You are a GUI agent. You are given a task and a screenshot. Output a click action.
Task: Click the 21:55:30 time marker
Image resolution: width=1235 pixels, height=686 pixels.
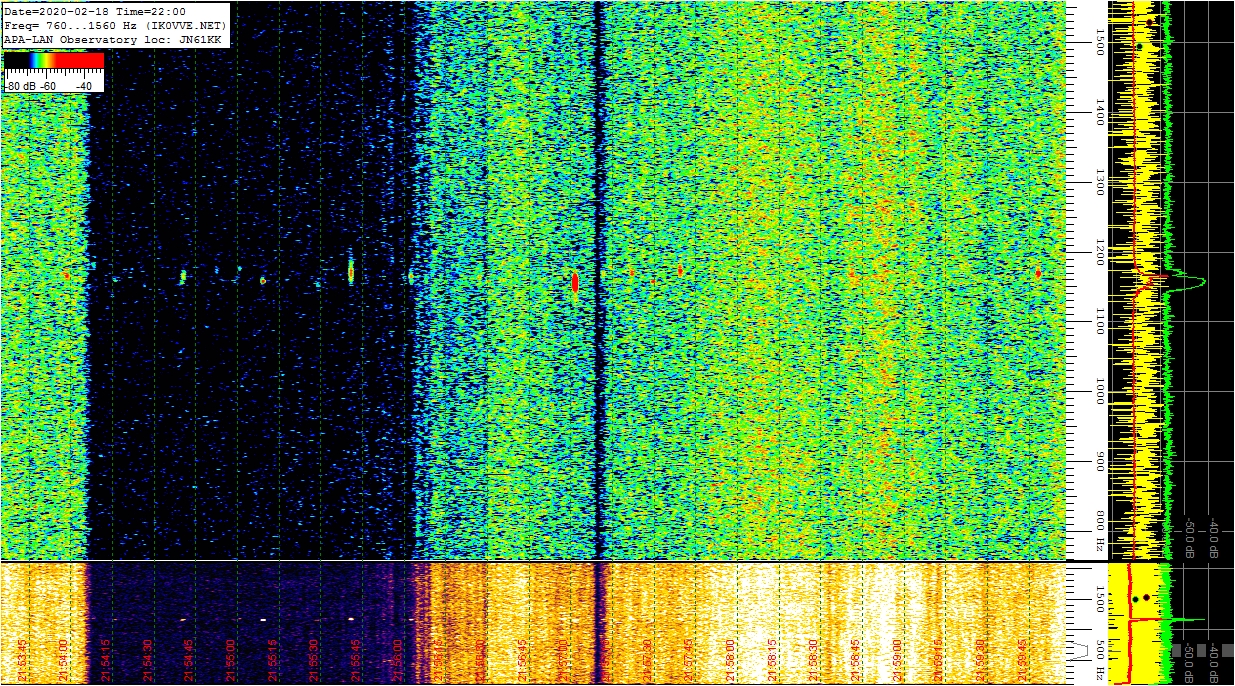click(x=315, y=660)
